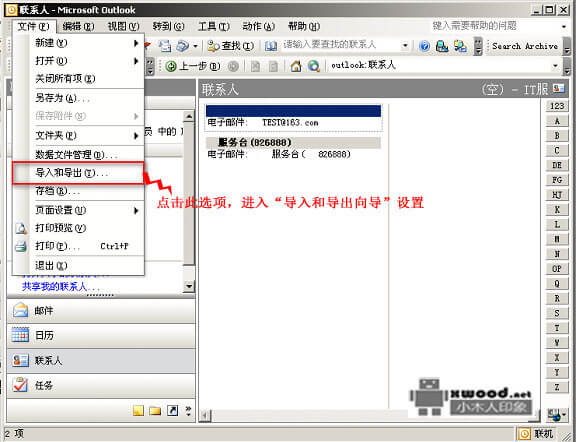Expand the contact search box dropdown
The image size is (576, 442).
click(x=405, y=46)
